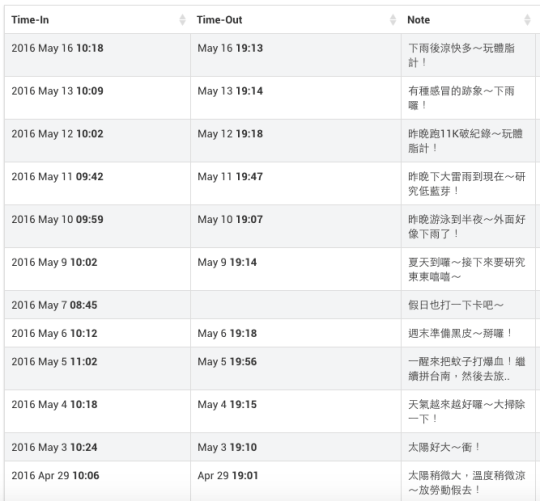Select the 2016 May 5 11:02 cell
The image size is (540, 501).
pos(97,369)
